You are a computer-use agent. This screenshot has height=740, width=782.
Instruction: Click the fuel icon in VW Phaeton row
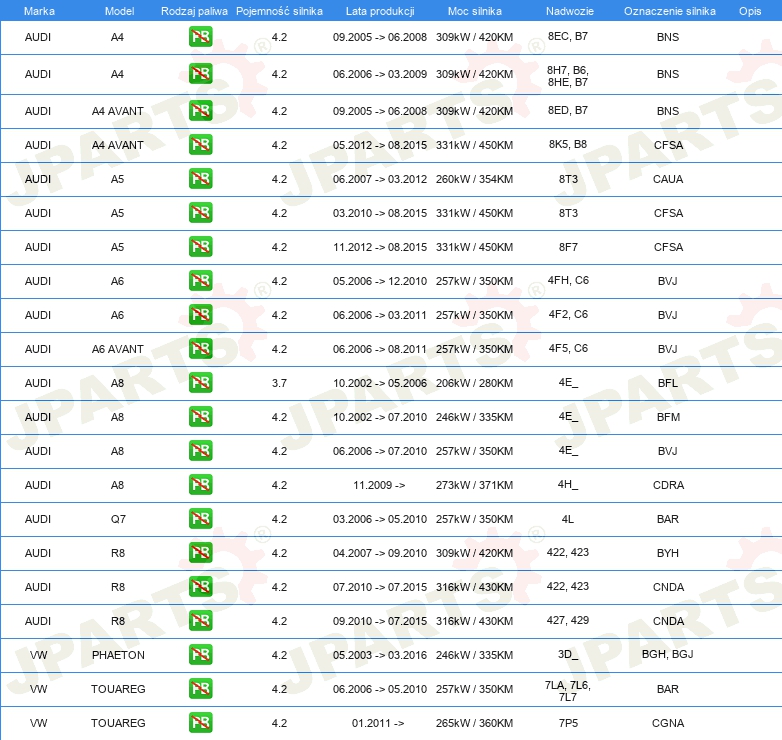click(x=200, y=655)
